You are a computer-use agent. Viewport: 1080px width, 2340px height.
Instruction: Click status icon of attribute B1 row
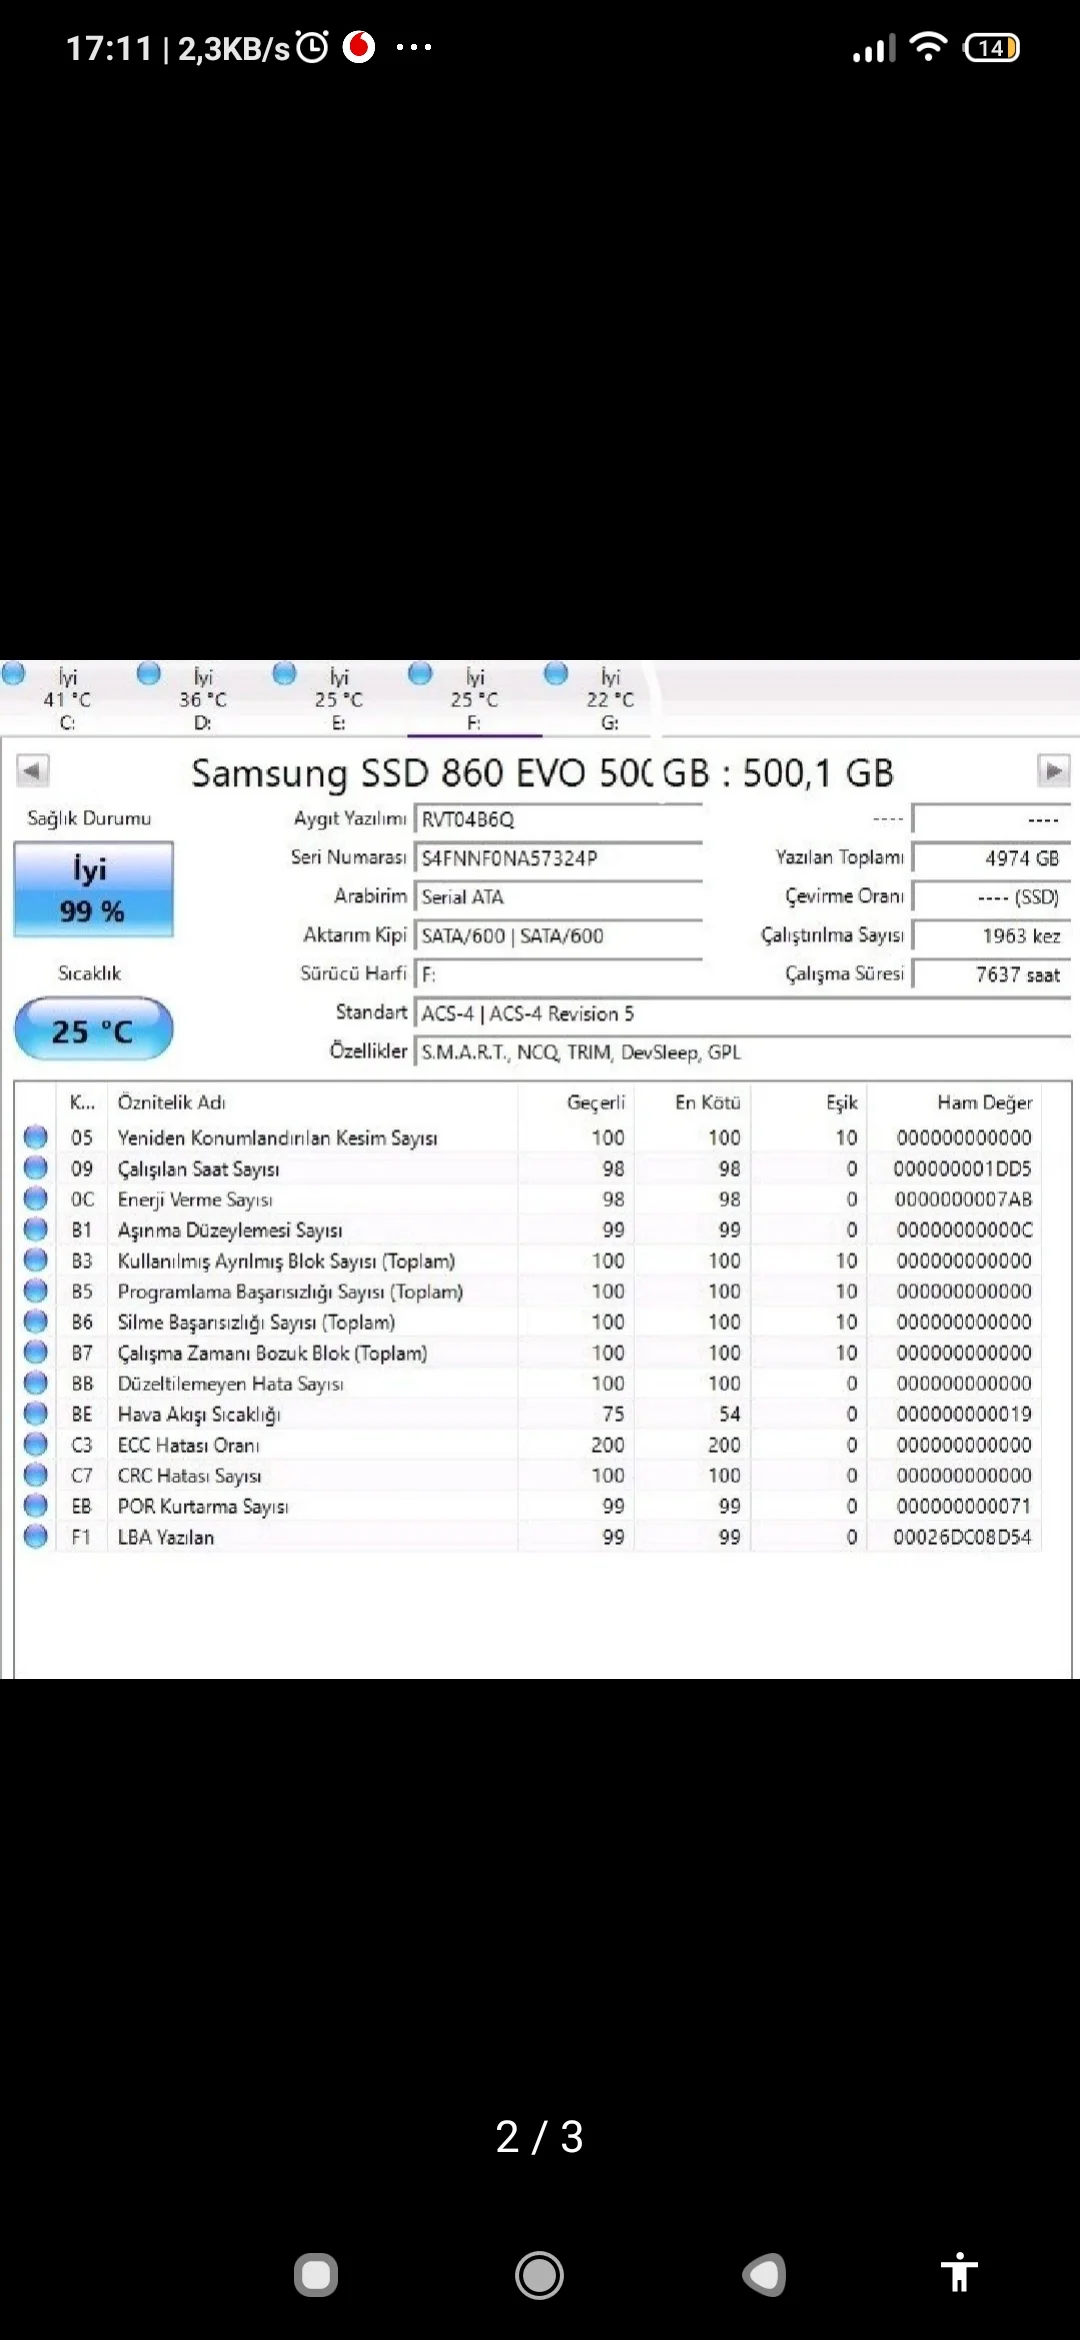click(x=36, y=1229)
